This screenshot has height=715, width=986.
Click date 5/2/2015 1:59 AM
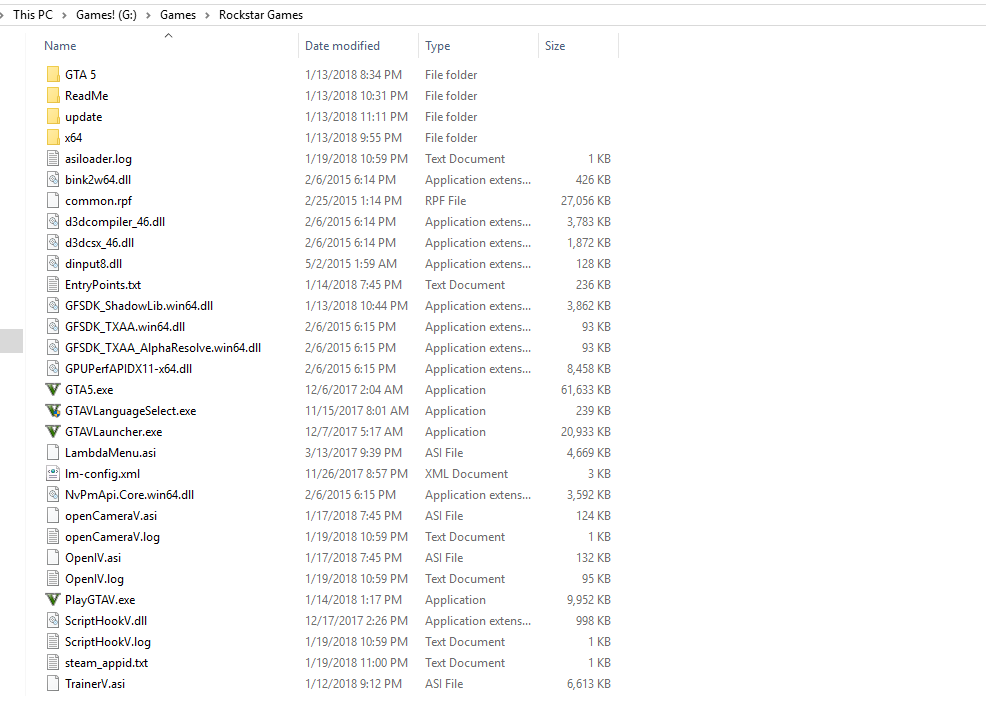click(351, 263)
